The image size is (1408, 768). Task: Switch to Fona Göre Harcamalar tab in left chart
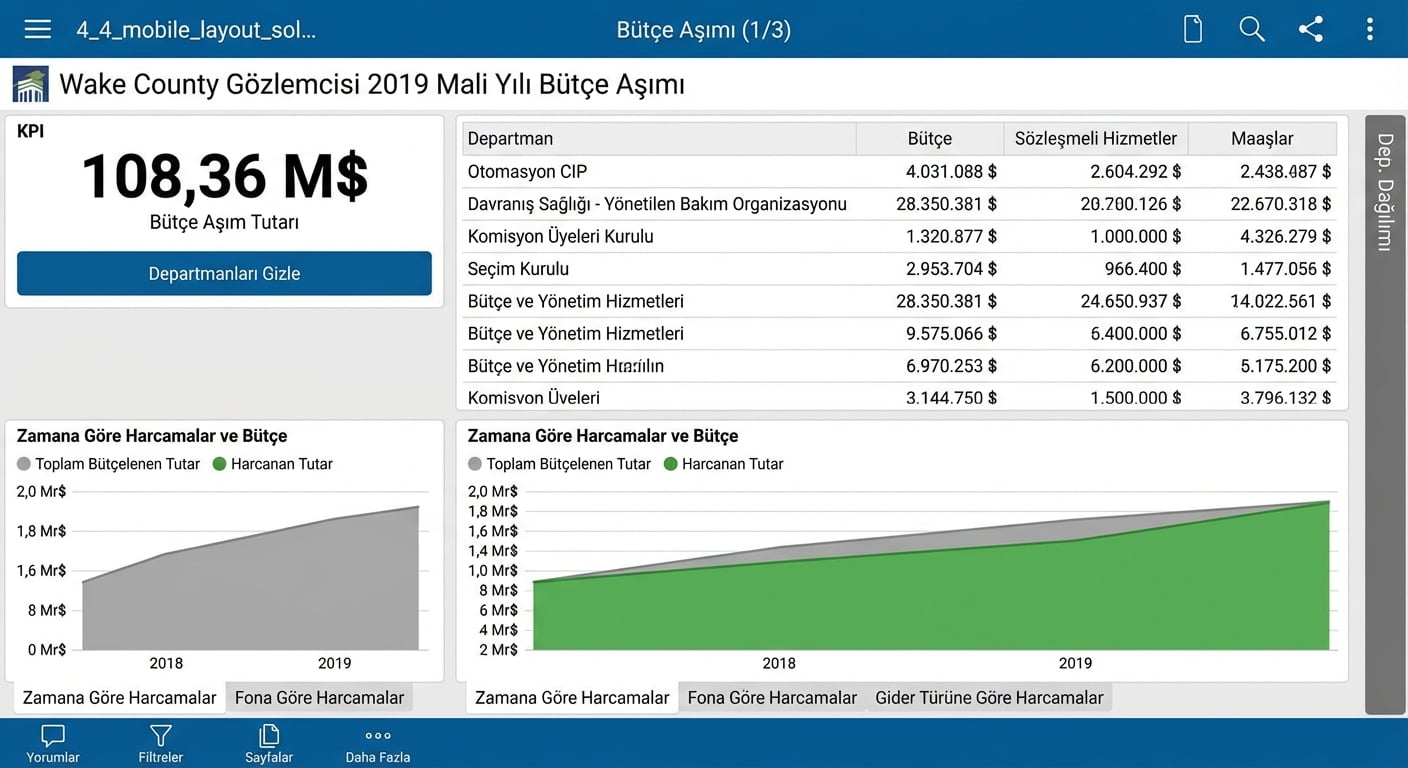[x=319, y=698]
